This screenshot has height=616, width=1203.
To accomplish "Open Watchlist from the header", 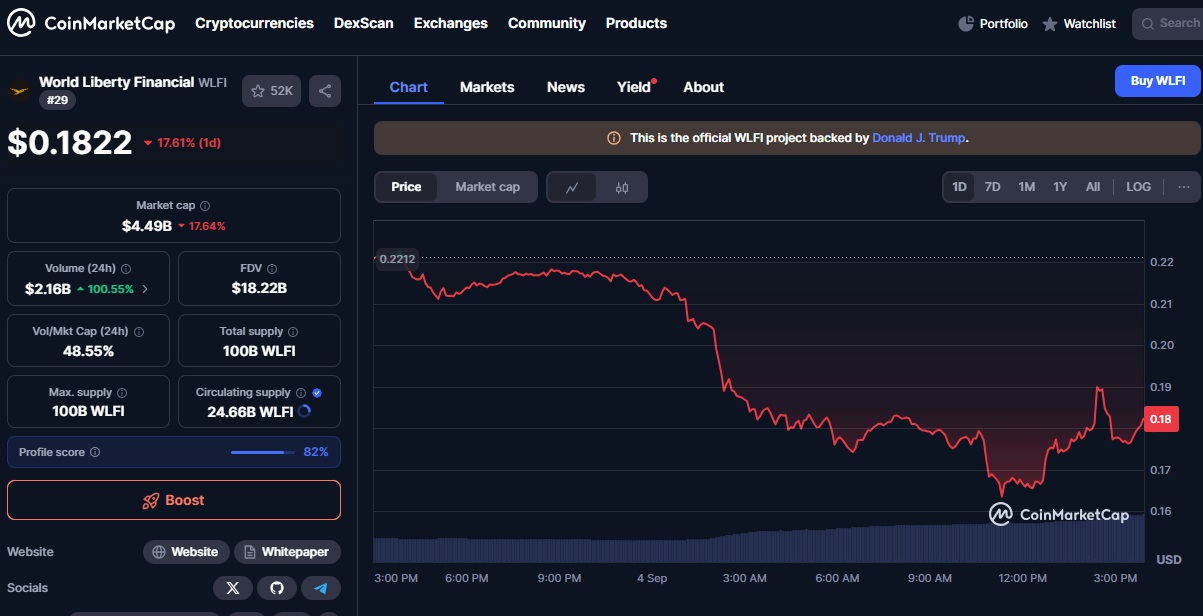I will click(x=1079, y=23).
